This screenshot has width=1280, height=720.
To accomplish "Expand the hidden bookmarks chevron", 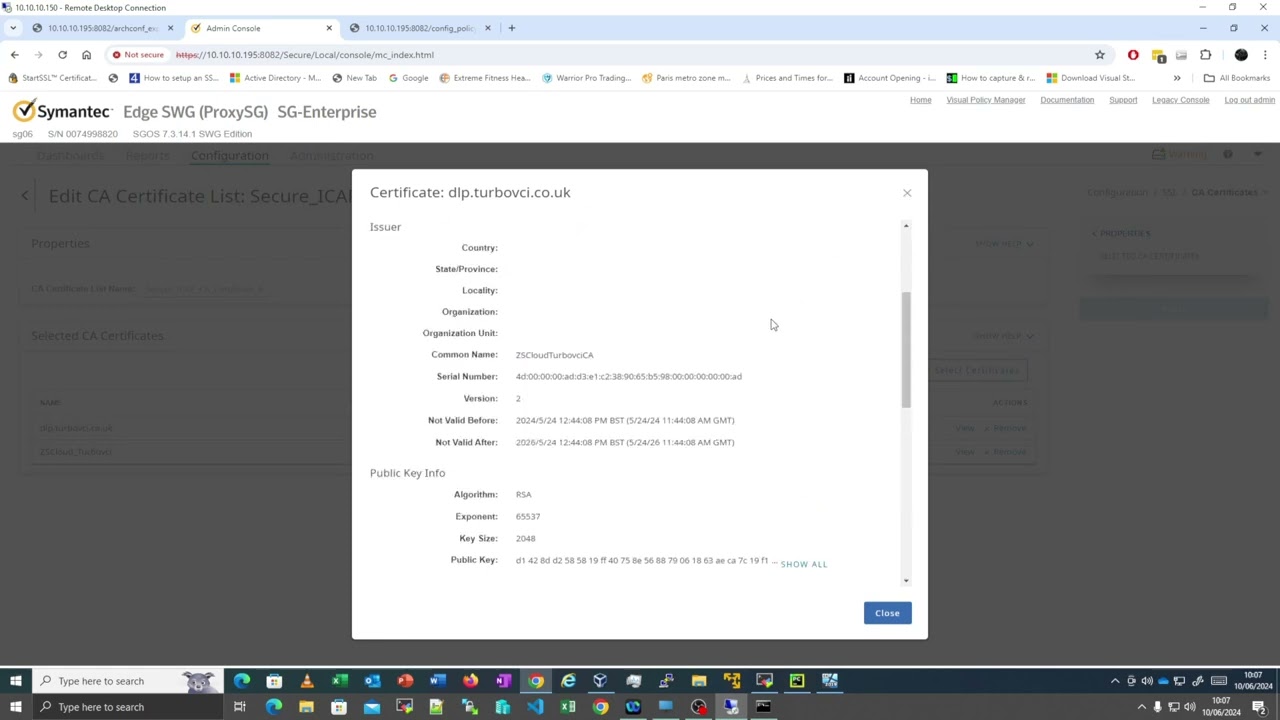I will click(1177, 78).
